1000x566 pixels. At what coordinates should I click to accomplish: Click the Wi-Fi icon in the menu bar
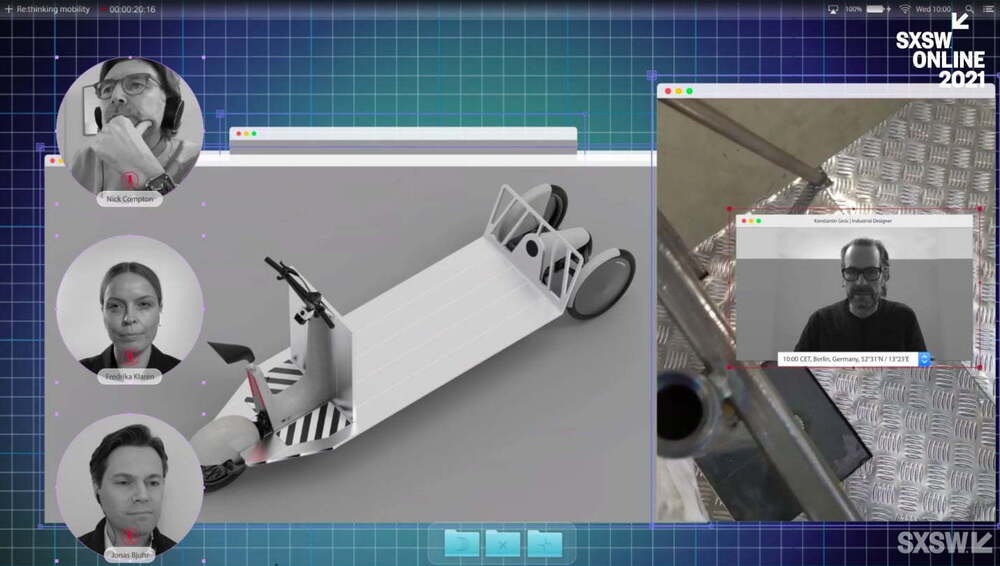coord(905,9)
